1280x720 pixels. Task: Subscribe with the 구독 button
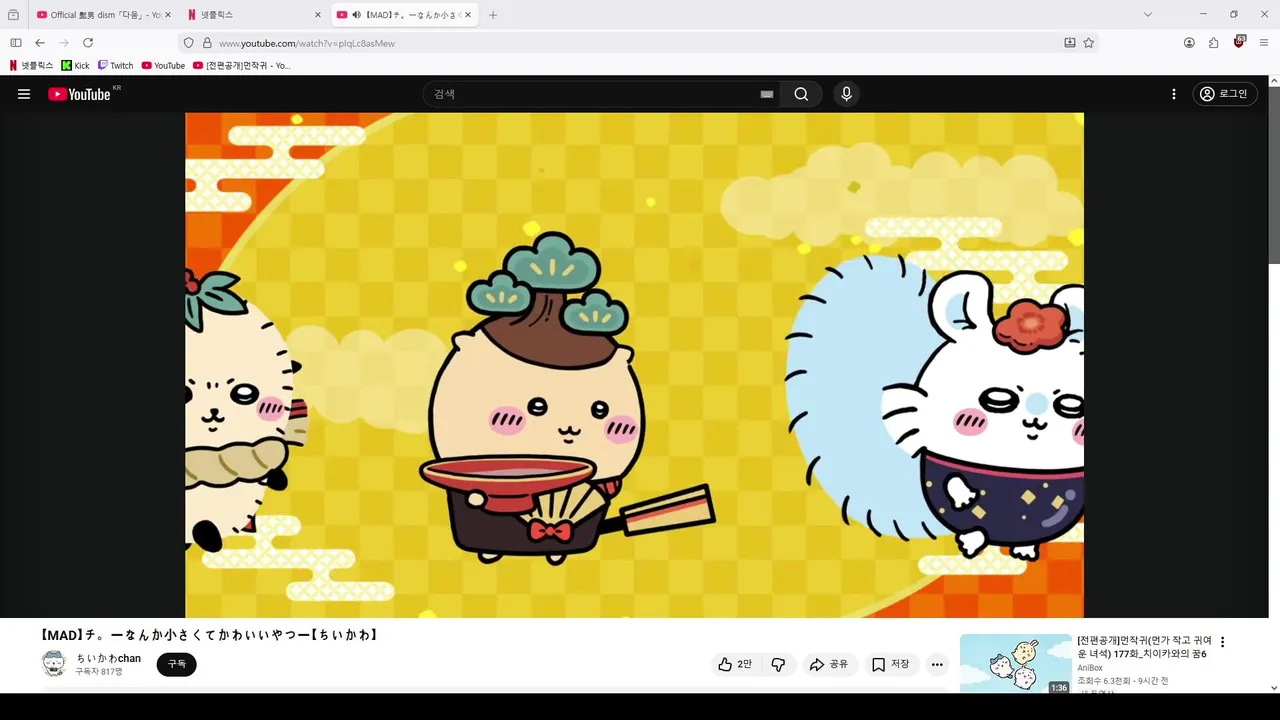pos(177,664)
